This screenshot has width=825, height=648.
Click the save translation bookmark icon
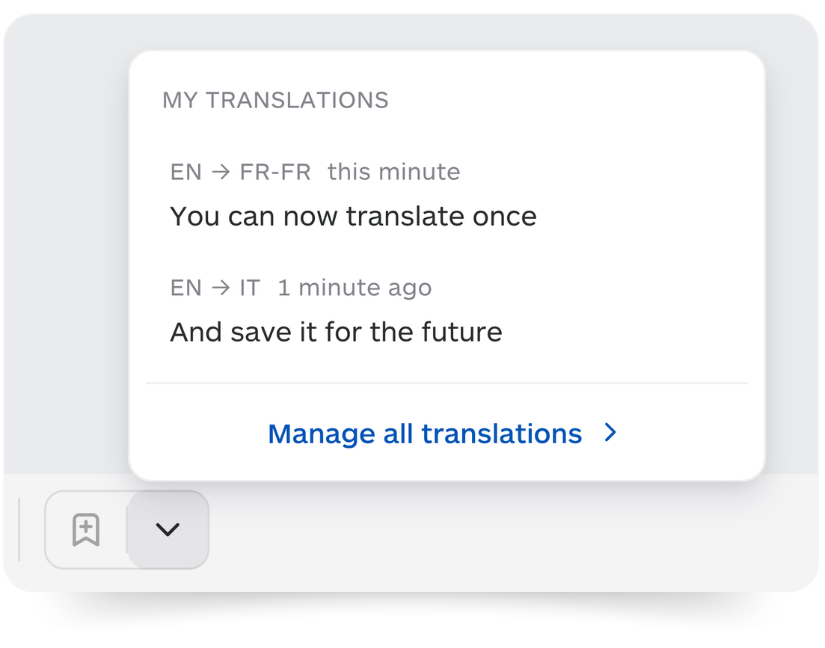click(86, 530)
